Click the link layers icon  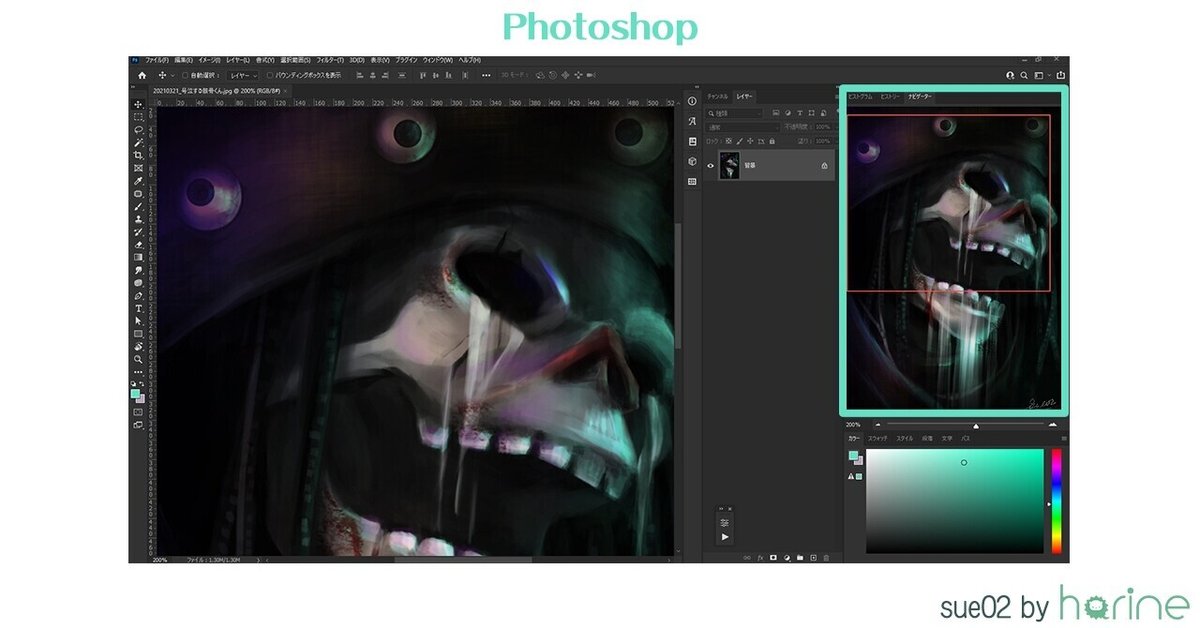(x=746, y=557)
